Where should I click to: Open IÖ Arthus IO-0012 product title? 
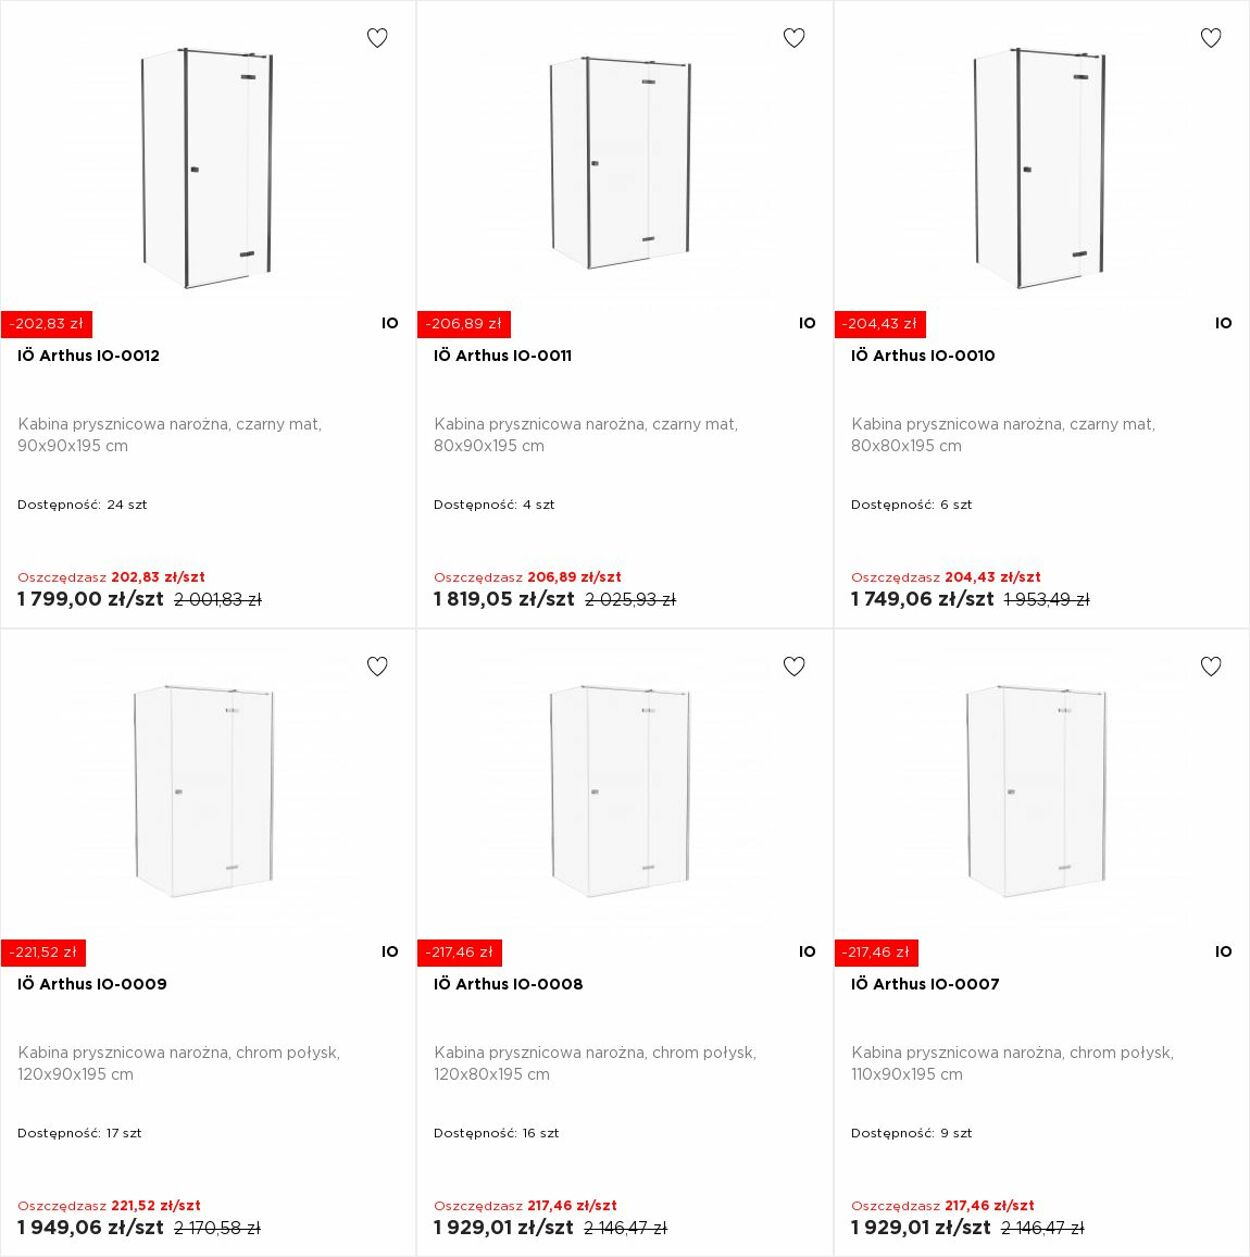coord(88,355)
